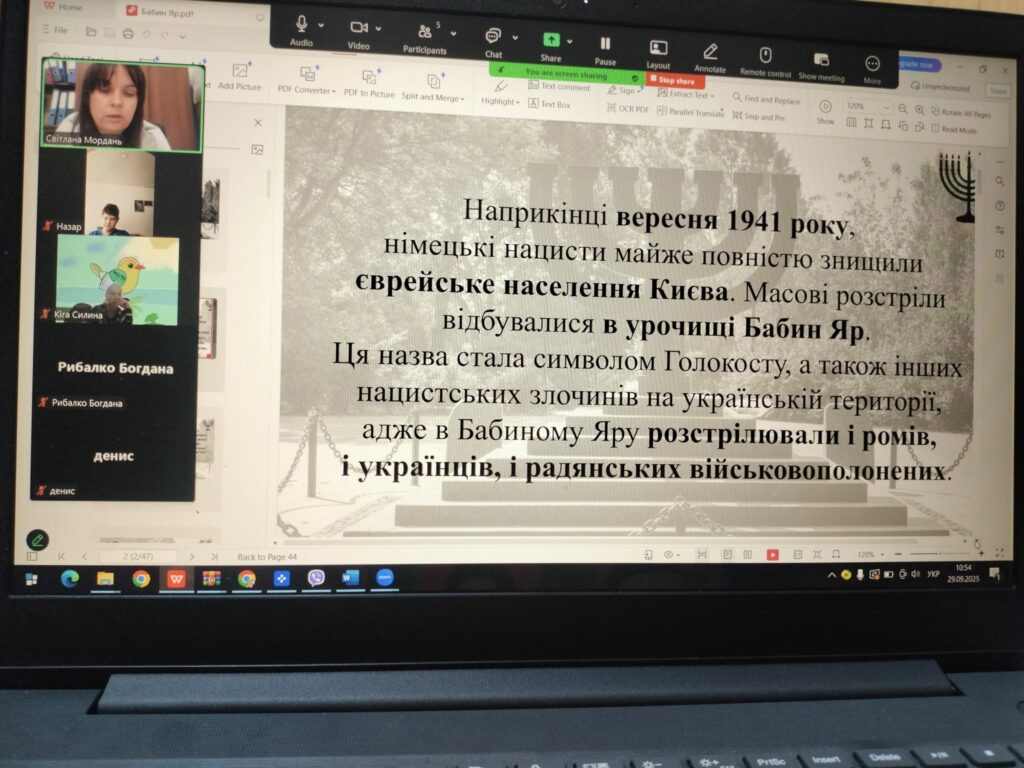Open the PDF Converter dropdown
The image size is (1024, 768).
pyautogui.click(x=307, y=80)
